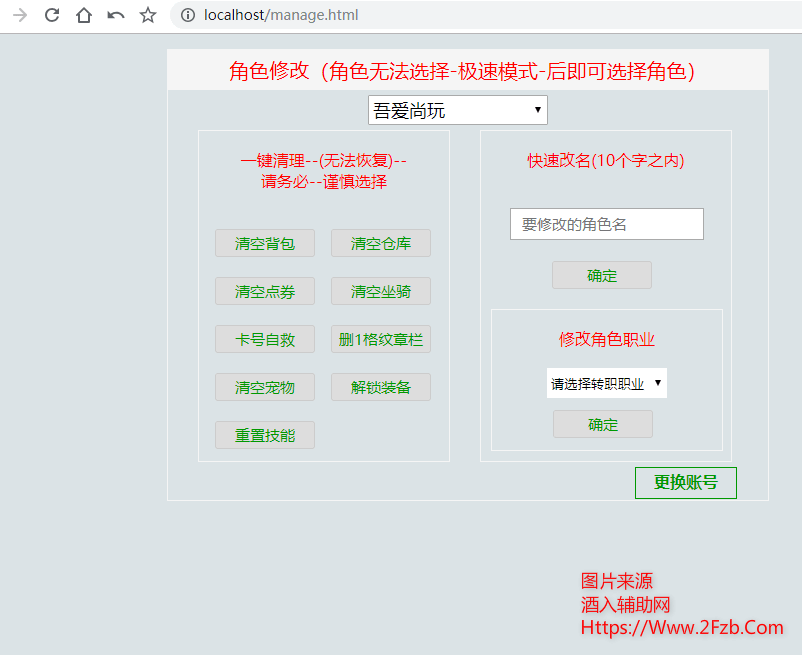The width and height of the screenshot is (802, 655).
Task: Open the 吾爱尚玩 character dropdown
Action: [x=457, y=110]
